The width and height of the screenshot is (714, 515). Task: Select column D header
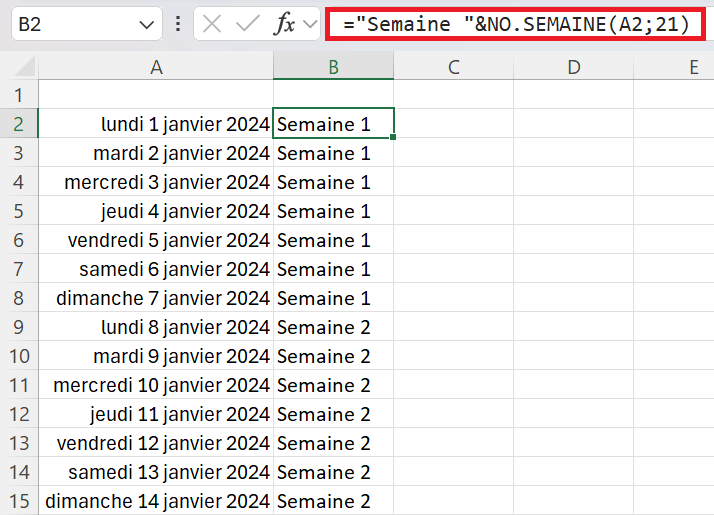point(574,67)
